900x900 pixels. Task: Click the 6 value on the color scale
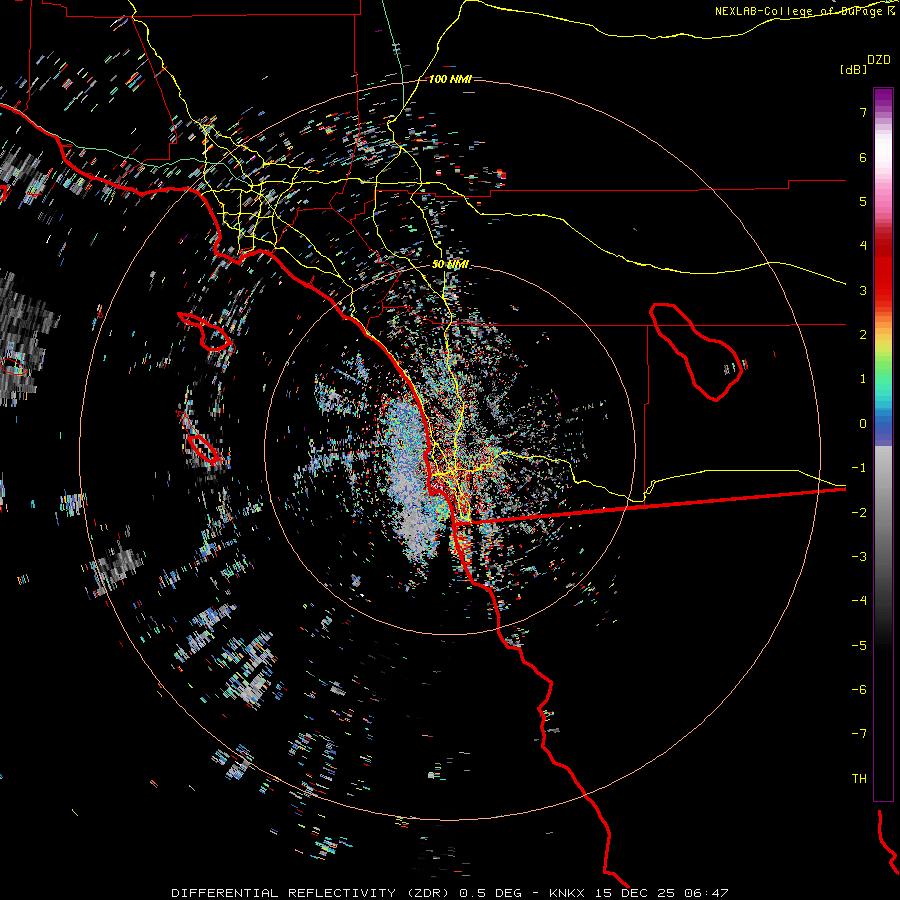(863, 157)
